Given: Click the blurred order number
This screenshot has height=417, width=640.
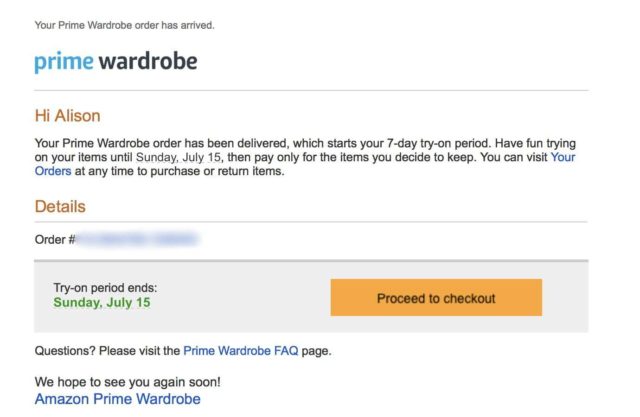Looking at the screenshot, I should coord(138,239).
